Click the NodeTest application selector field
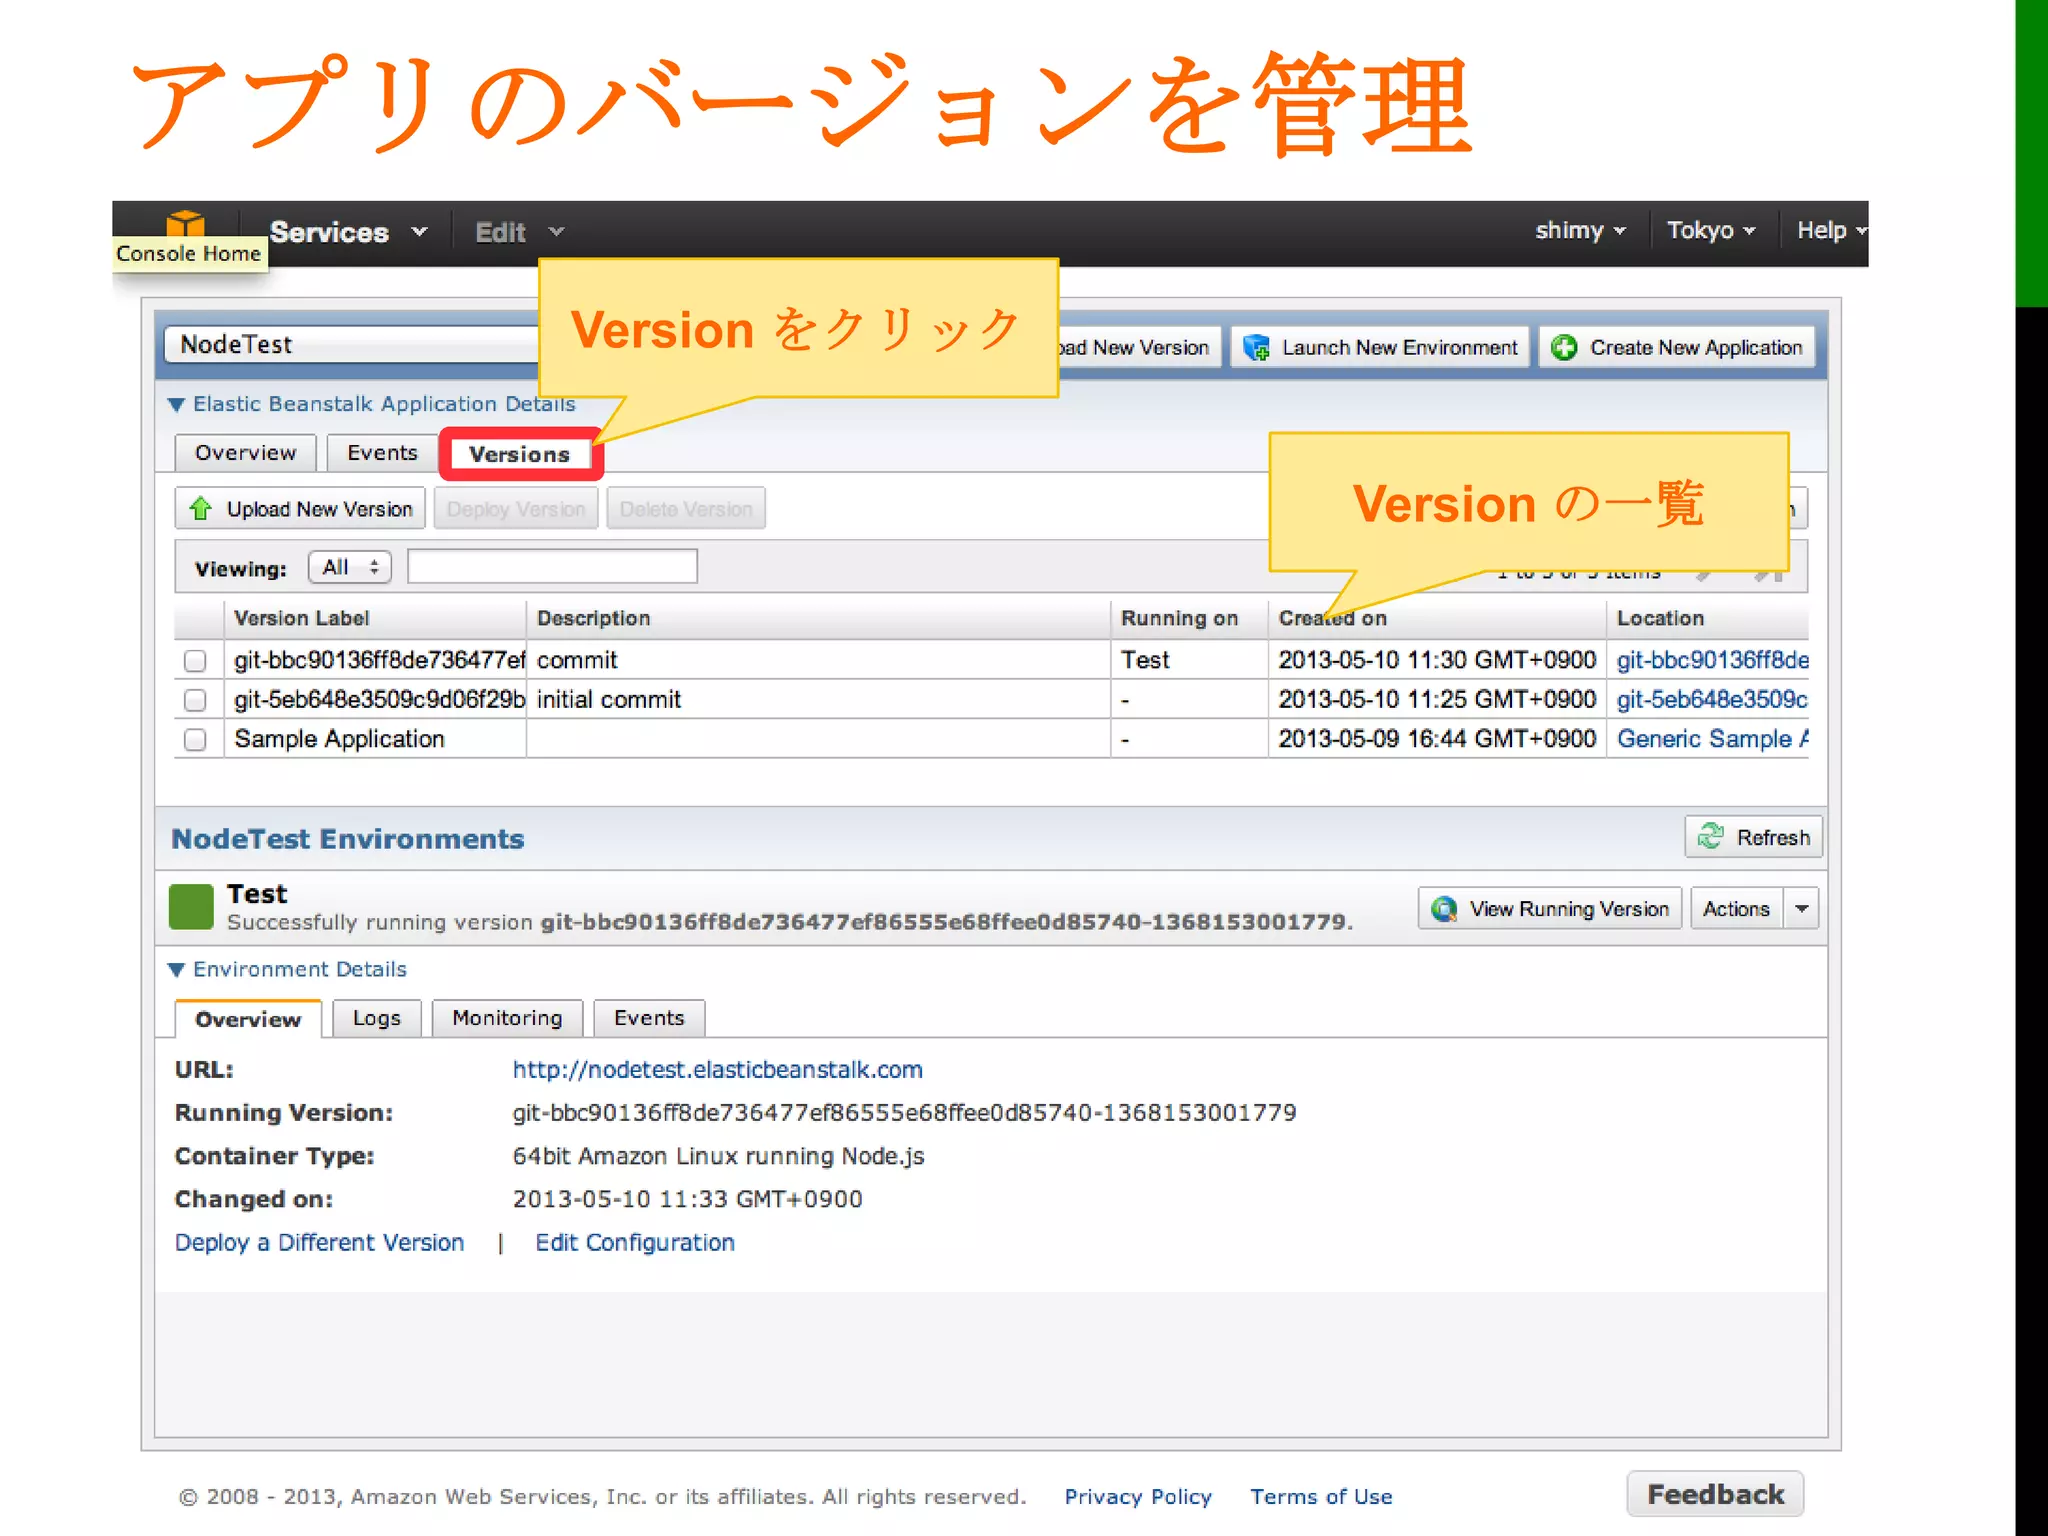 (x=352, y=345)
